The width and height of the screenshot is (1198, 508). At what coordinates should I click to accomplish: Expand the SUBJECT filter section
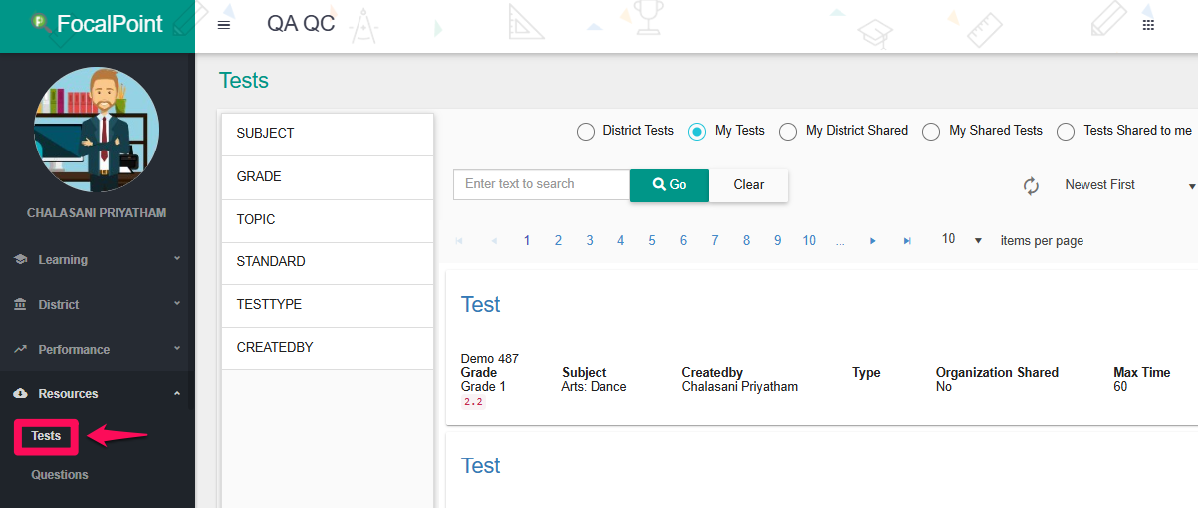[x=327, y=134]
